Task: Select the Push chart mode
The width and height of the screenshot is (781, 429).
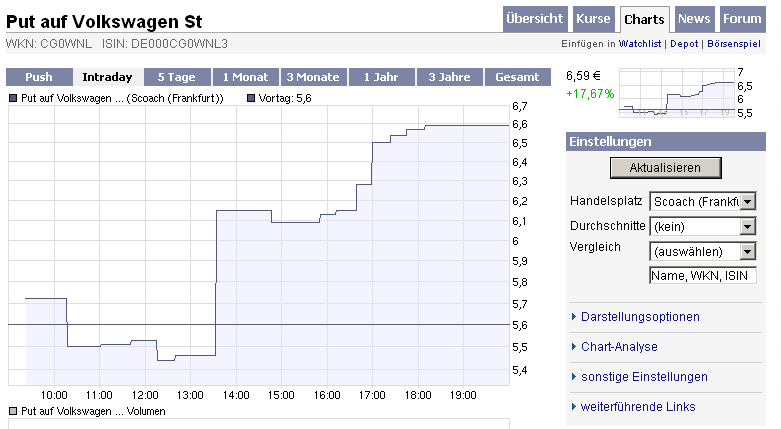Action: click(x=39, y=77)
